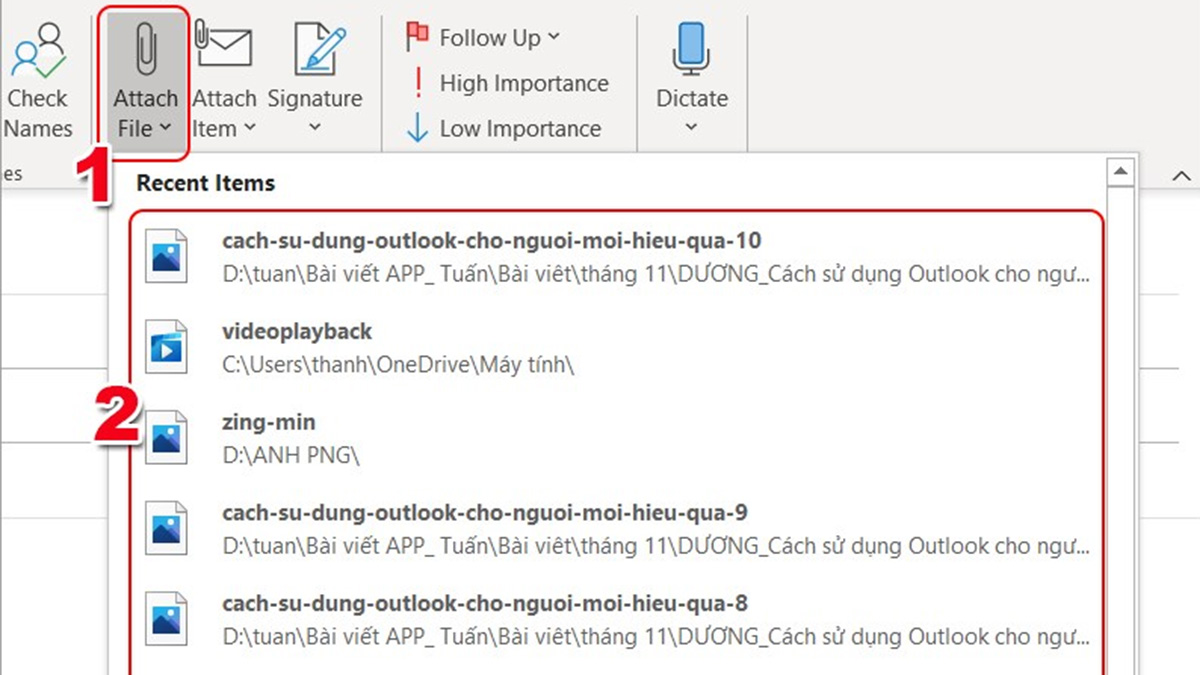
Task: Expand the Signature dropdown arrow
Action: 314,128
